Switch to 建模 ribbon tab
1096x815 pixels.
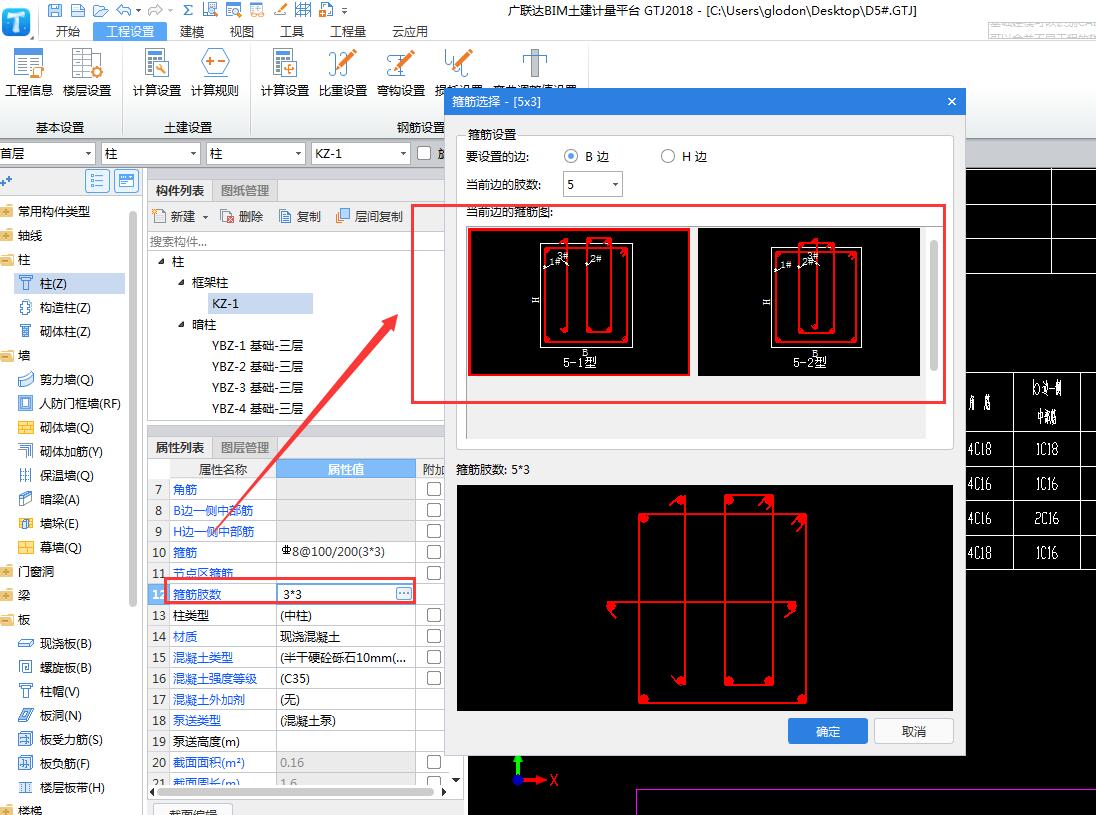click(192, 31)
